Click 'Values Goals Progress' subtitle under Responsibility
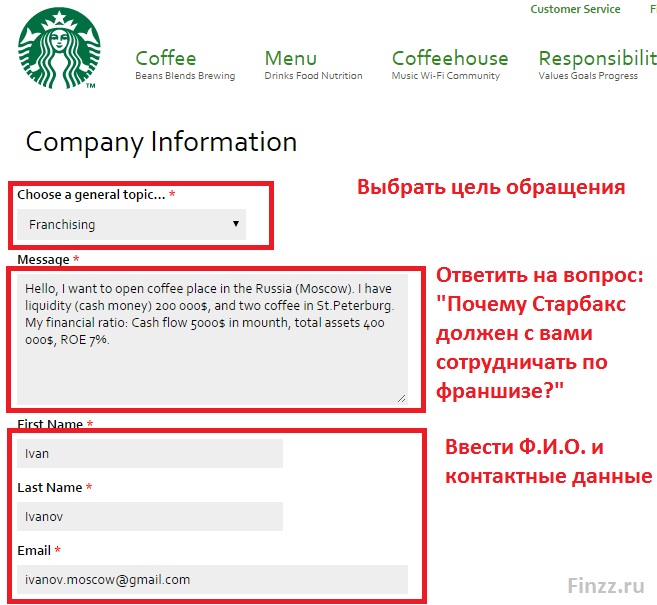 point(588,76)
